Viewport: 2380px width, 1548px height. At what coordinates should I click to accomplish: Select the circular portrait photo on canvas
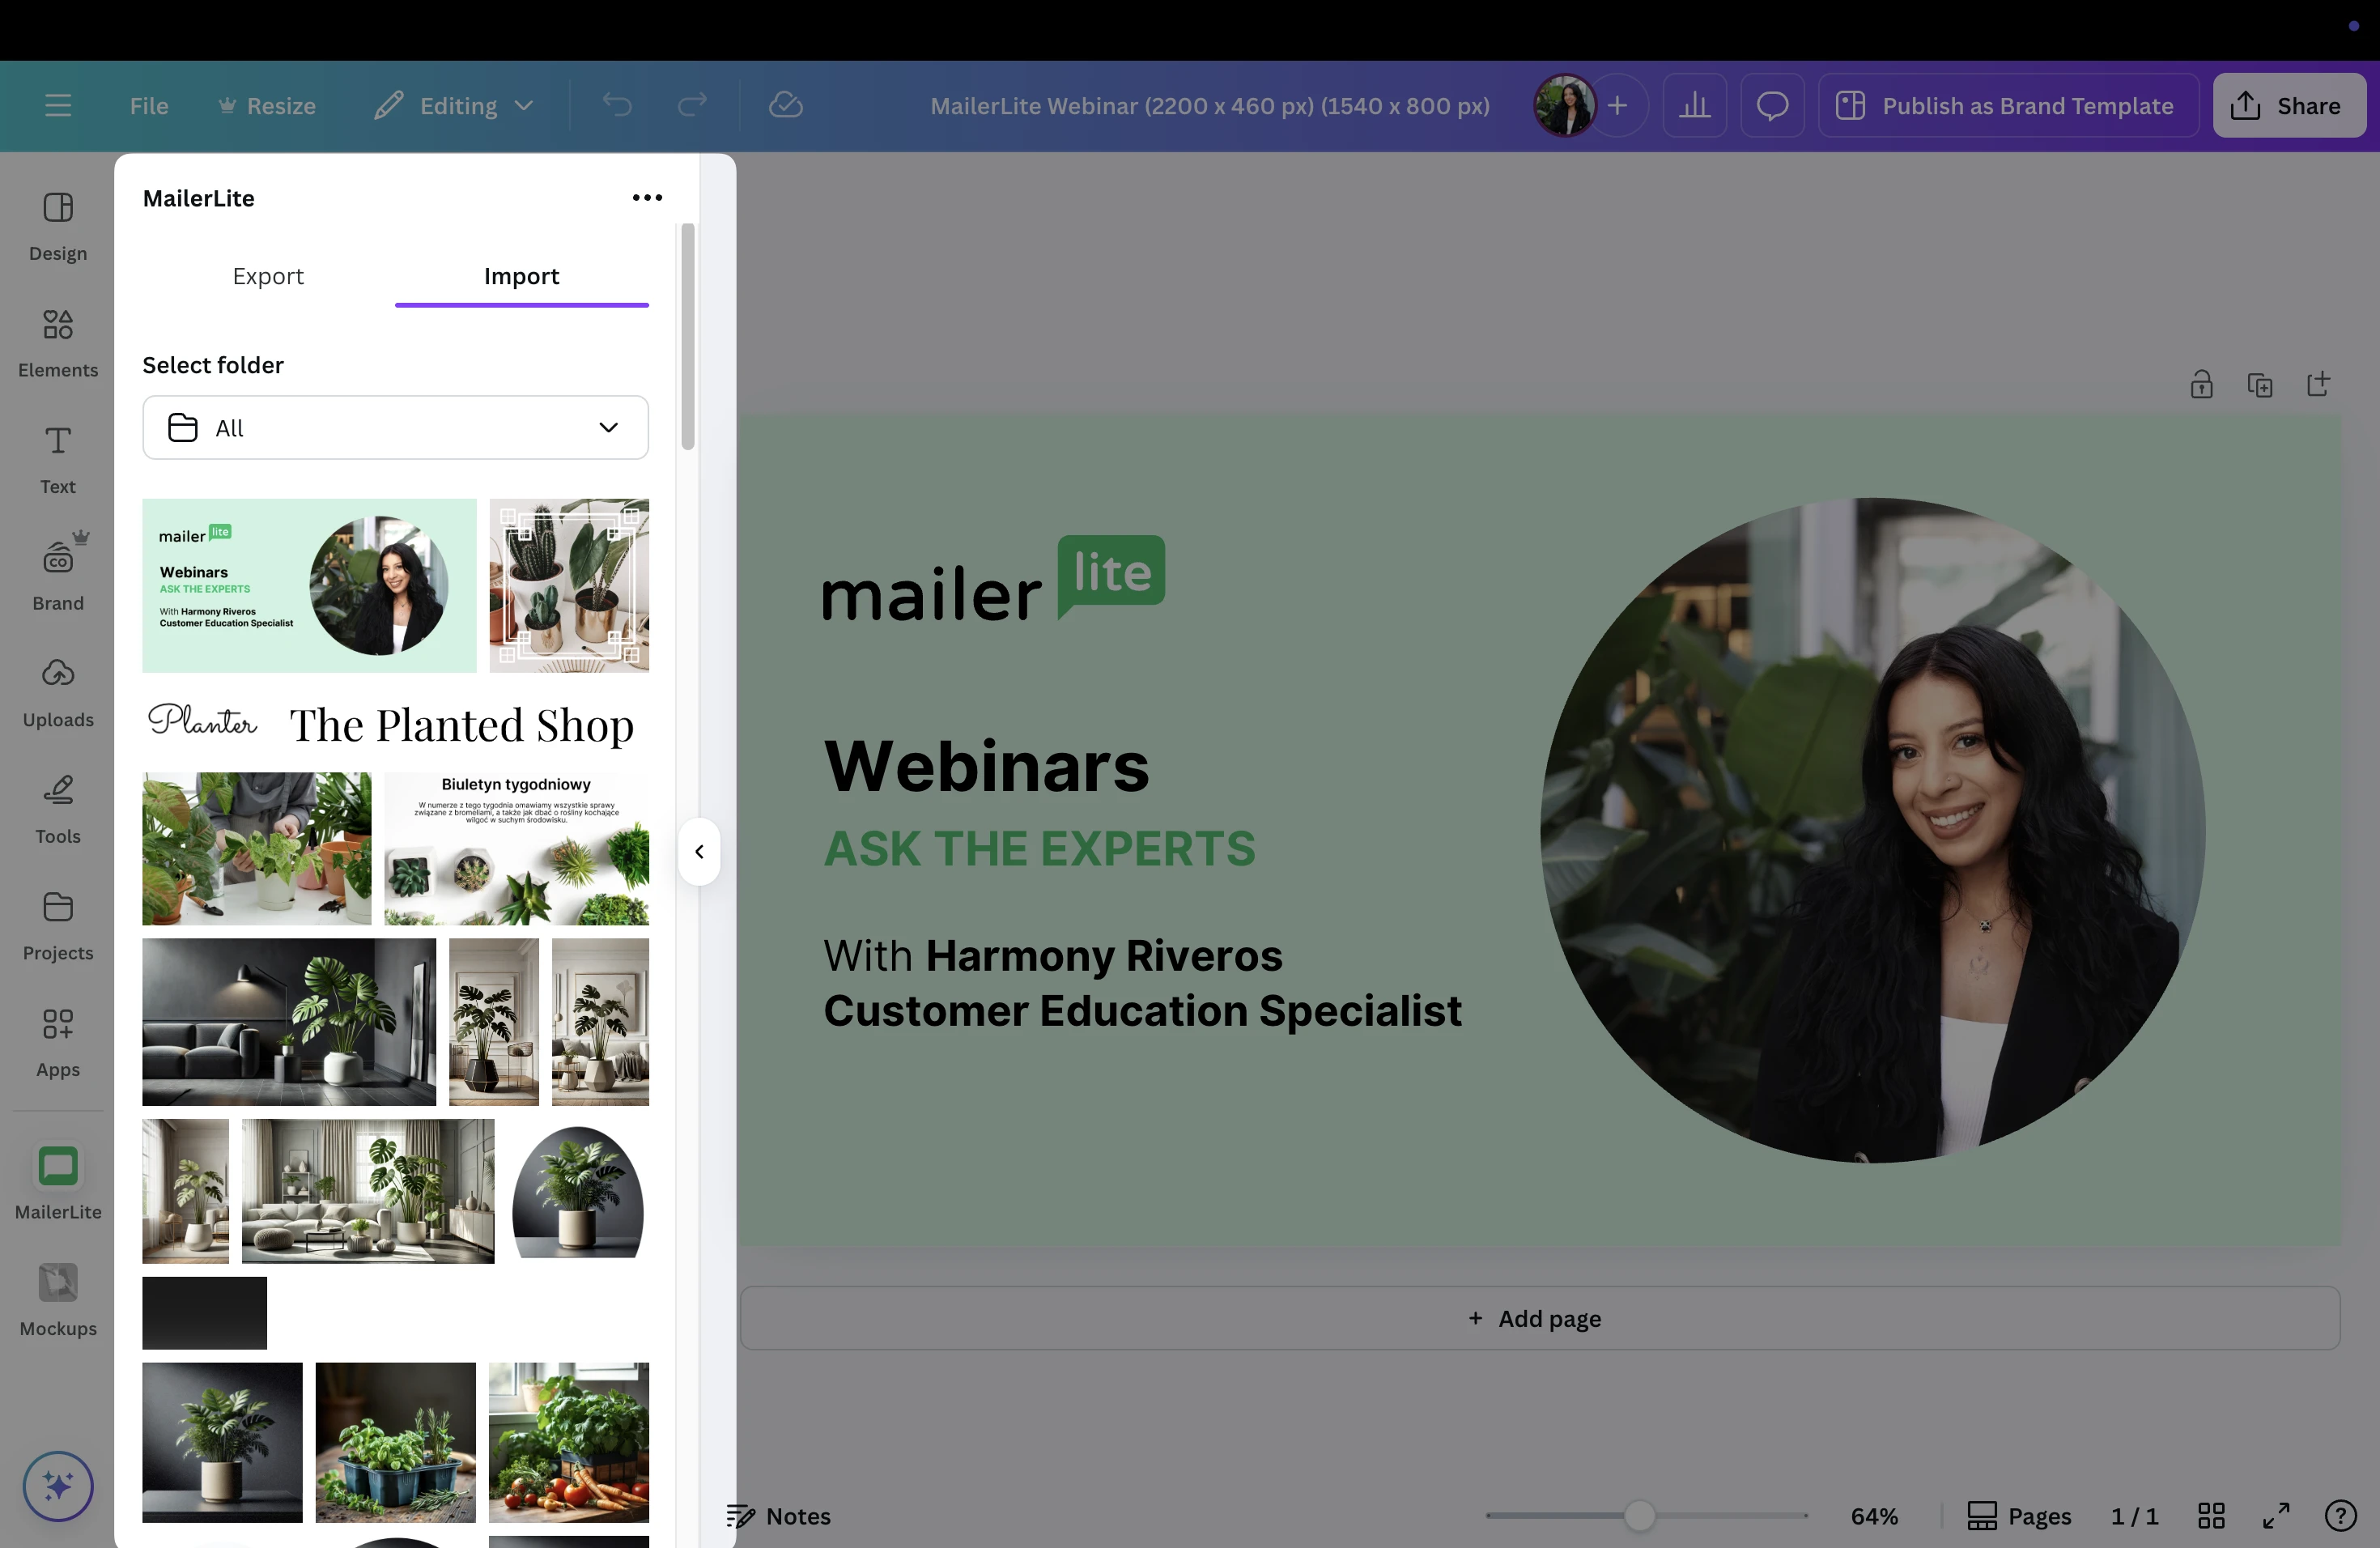pos(1872,830)
